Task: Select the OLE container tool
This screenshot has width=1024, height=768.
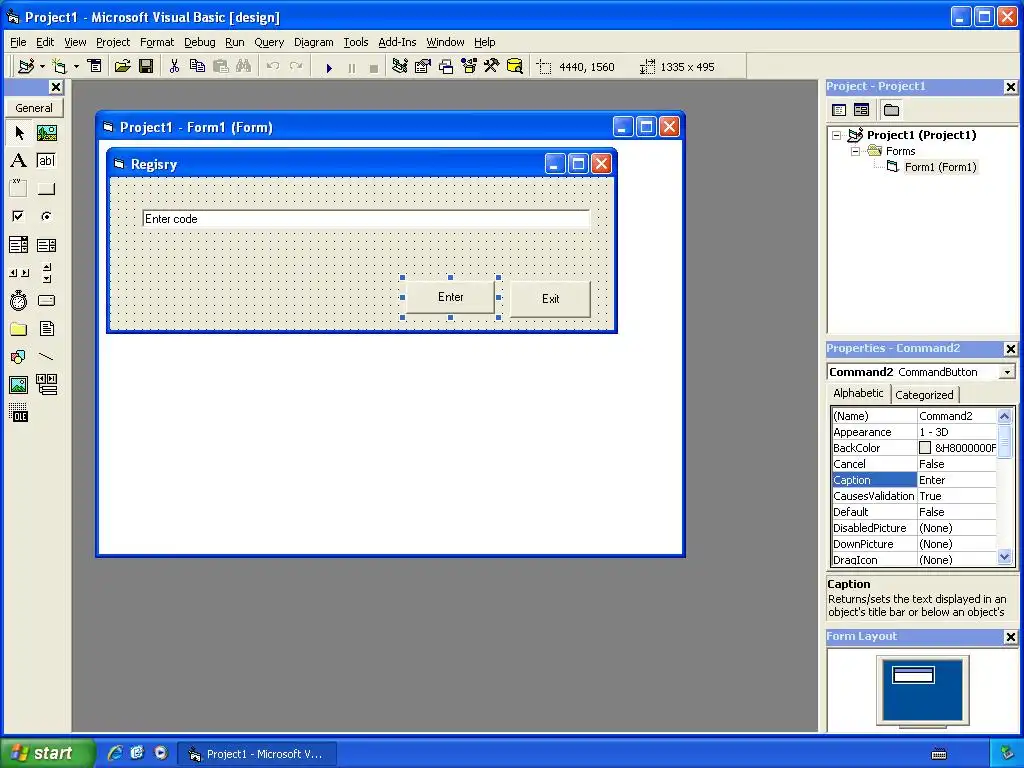Action: click(19, 413)
